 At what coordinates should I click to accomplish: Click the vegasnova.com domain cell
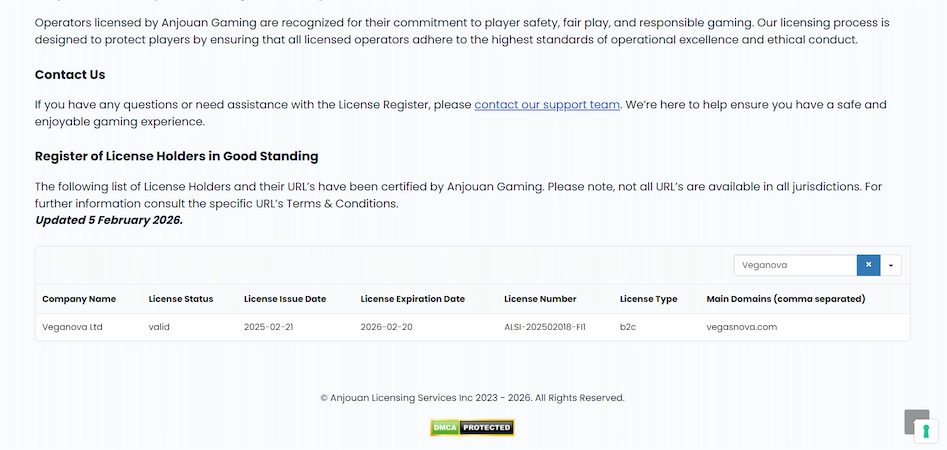[x=741, y=327]
